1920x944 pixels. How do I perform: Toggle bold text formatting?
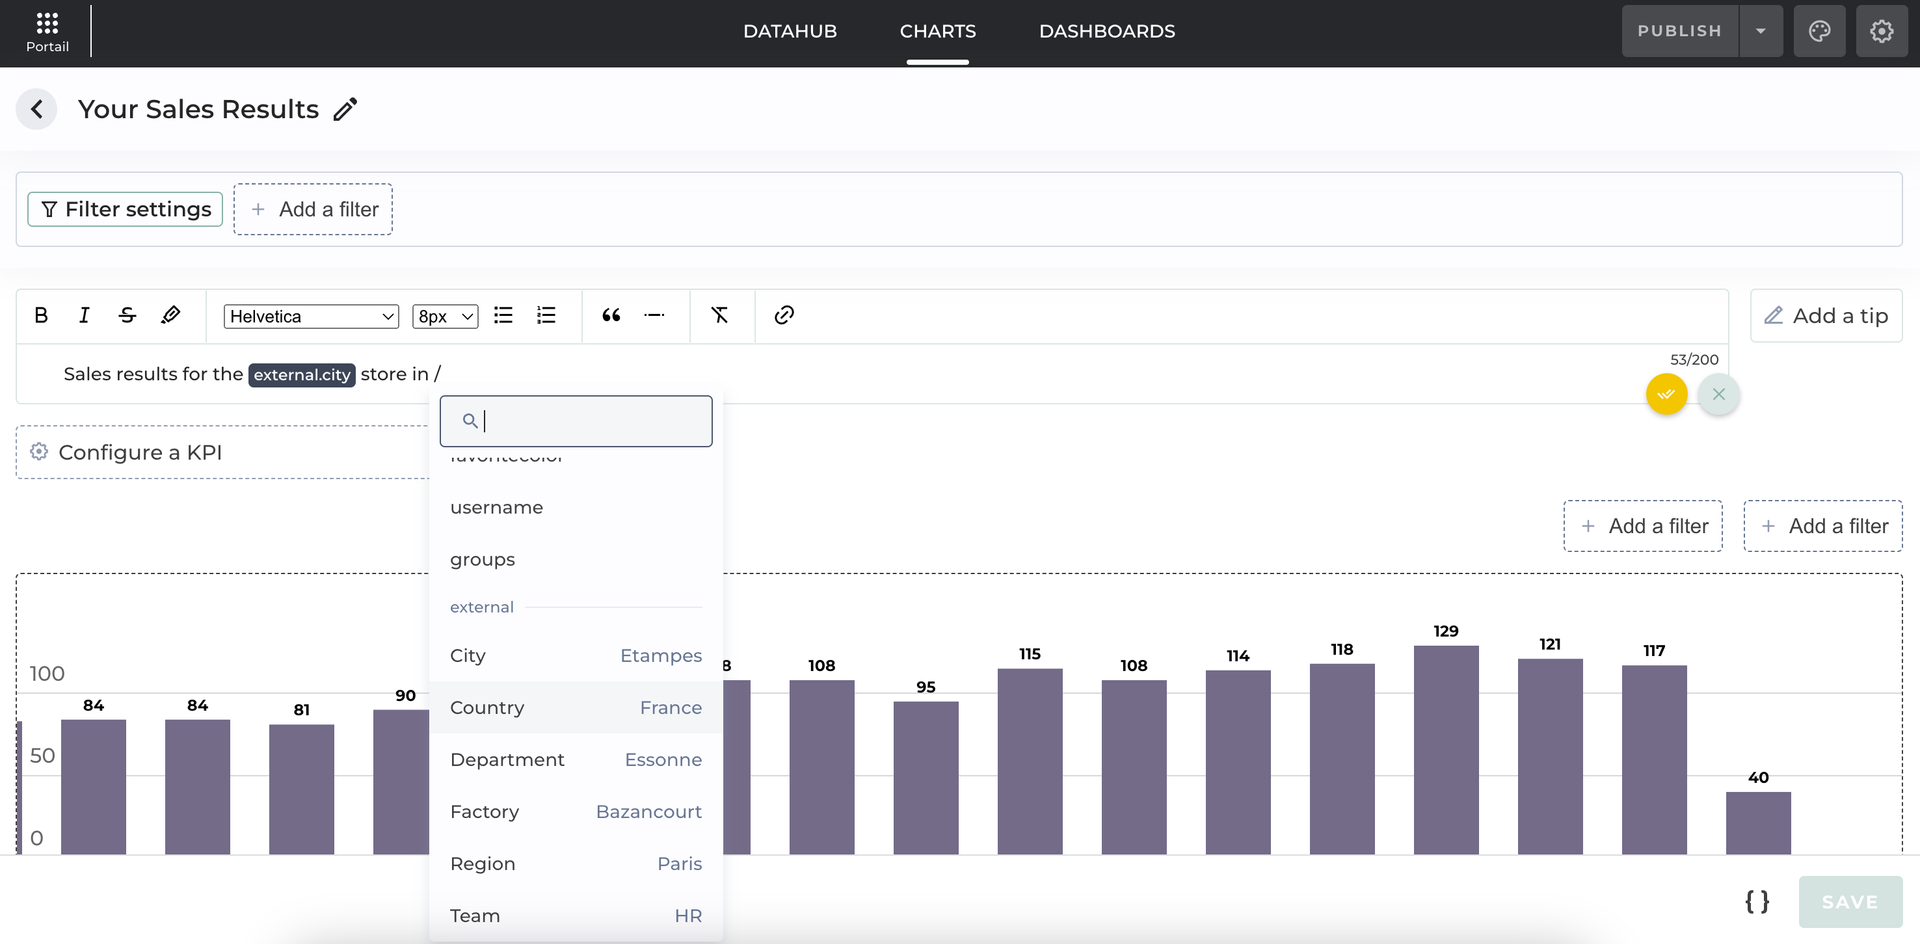coord(41,316)
